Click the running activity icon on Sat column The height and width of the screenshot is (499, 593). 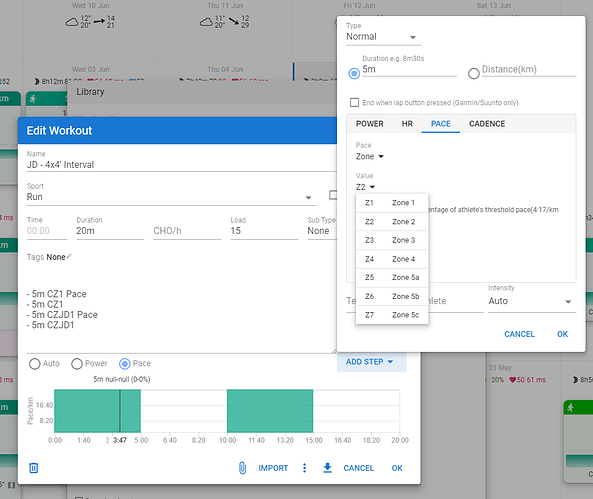point(570,407)
